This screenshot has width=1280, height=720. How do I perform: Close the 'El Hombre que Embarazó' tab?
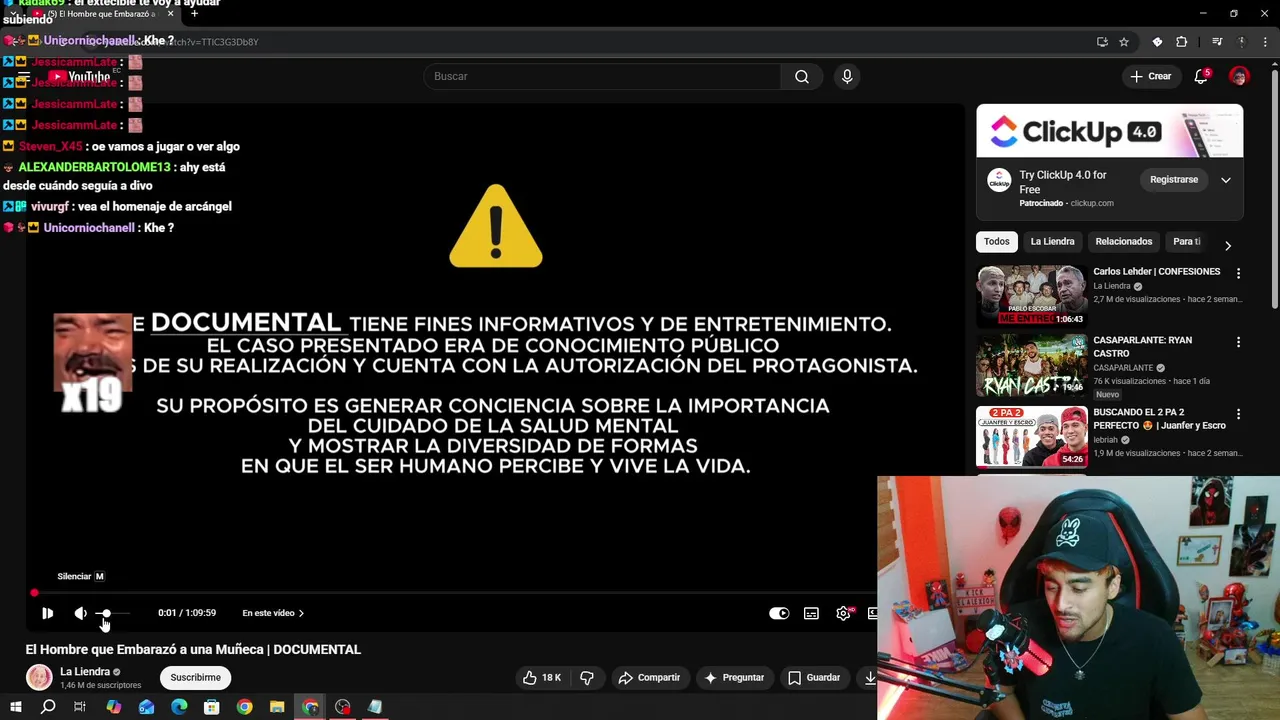(x=170, y=13)
